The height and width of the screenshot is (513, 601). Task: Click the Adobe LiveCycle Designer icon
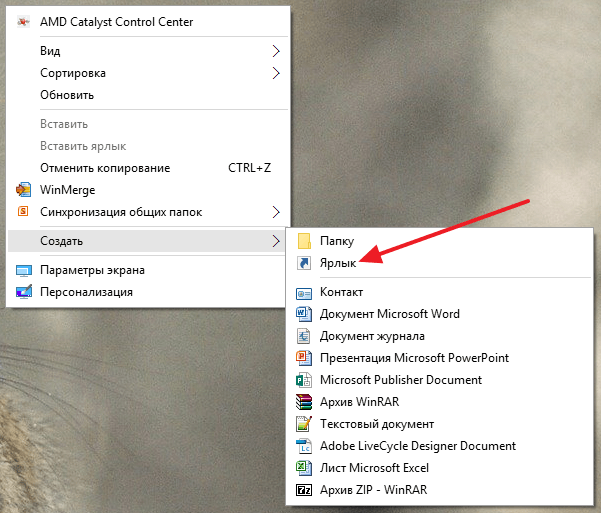[304, 446]
